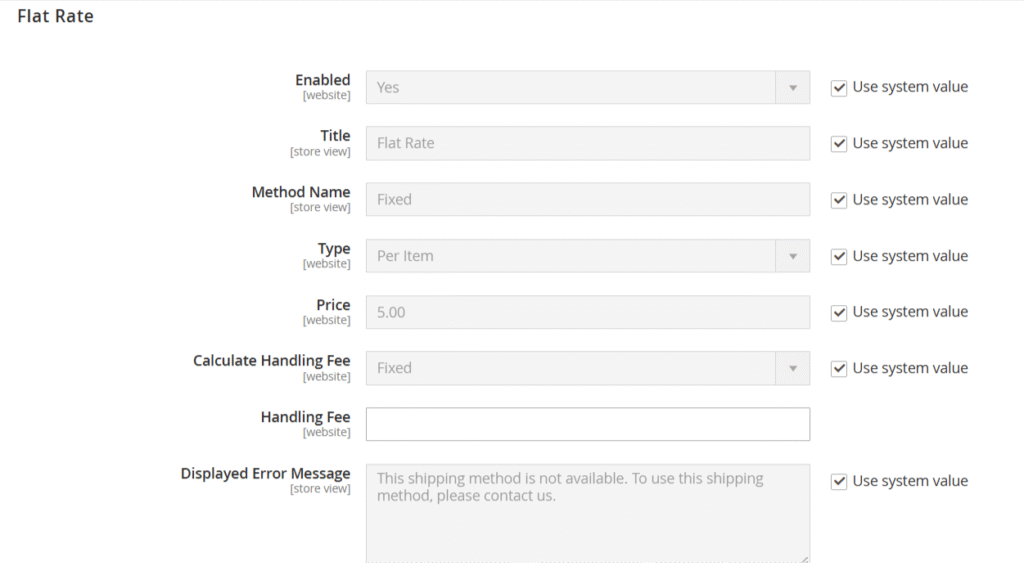The image size is (1024, 575).
Task: Click the Handling Fee field label
Action: pos(305,417)
